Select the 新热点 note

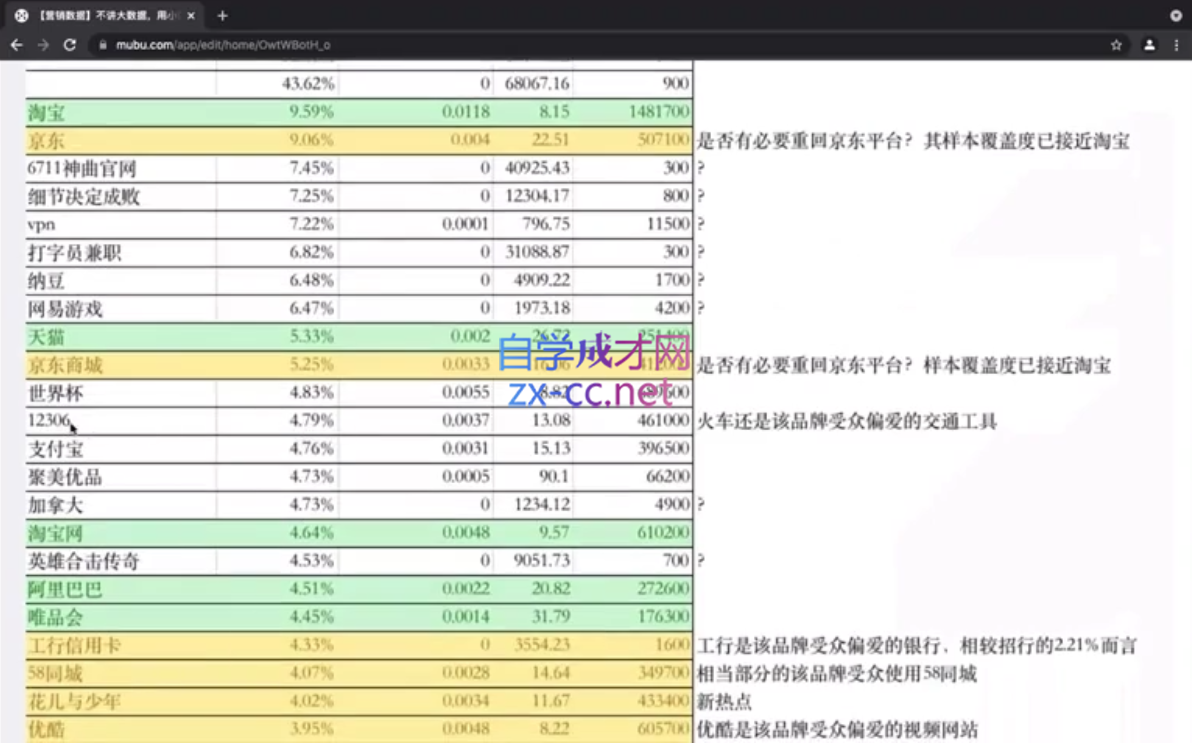click(x=724, y=702)
